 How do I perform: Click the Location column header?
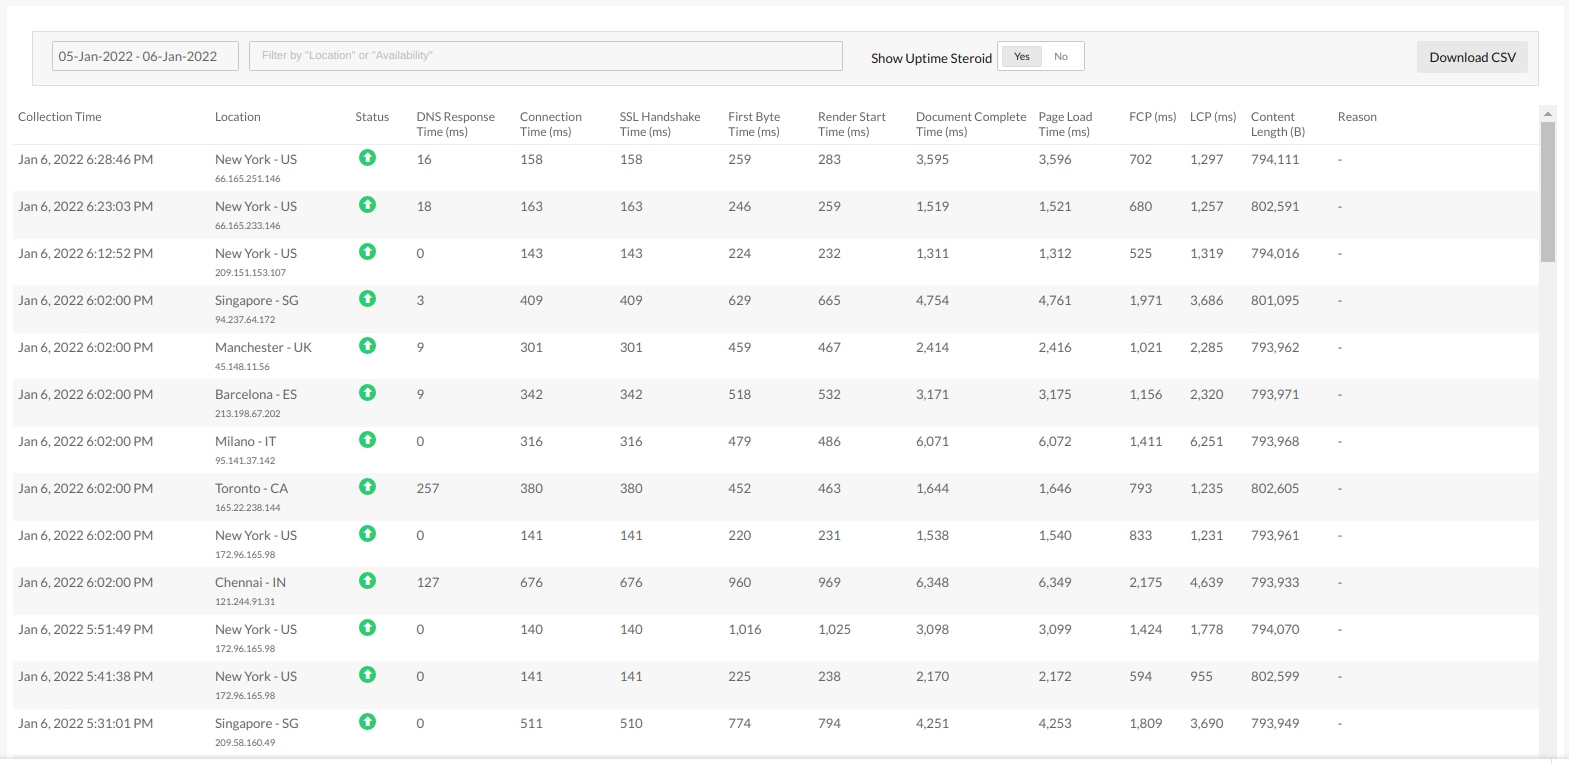tap(237, 117)
